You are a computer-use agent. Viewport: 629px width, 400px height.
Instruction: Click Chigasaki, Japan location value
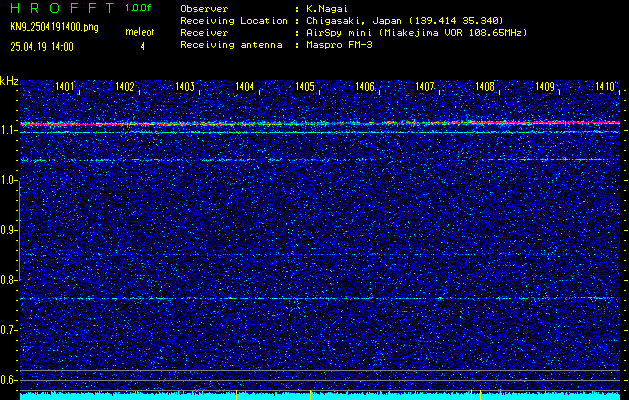[405, 21]
